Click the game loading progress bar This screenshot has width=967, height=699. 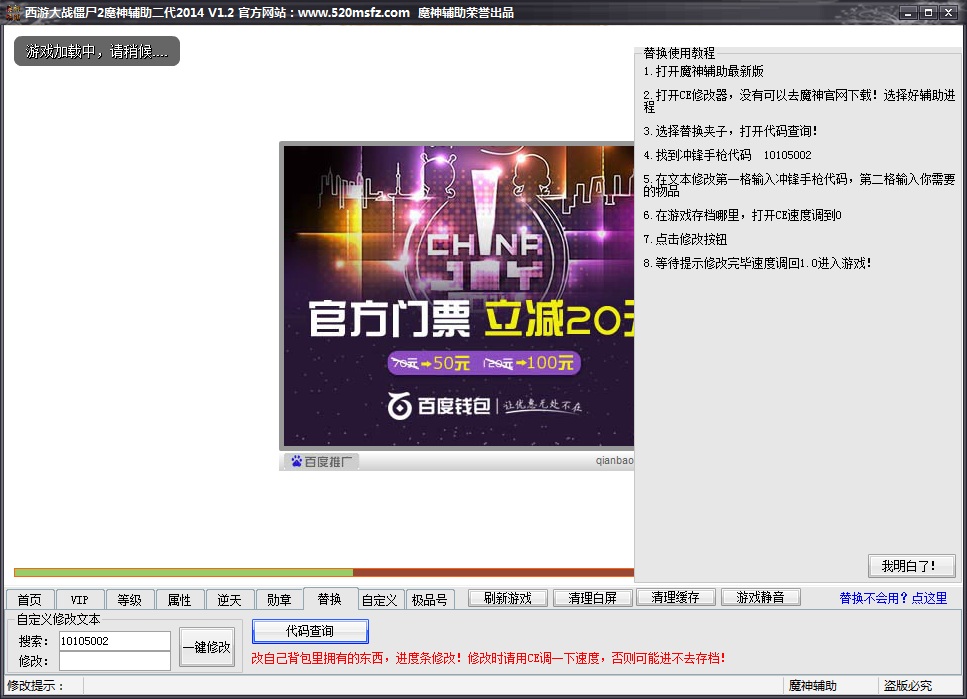pos(324,573)
